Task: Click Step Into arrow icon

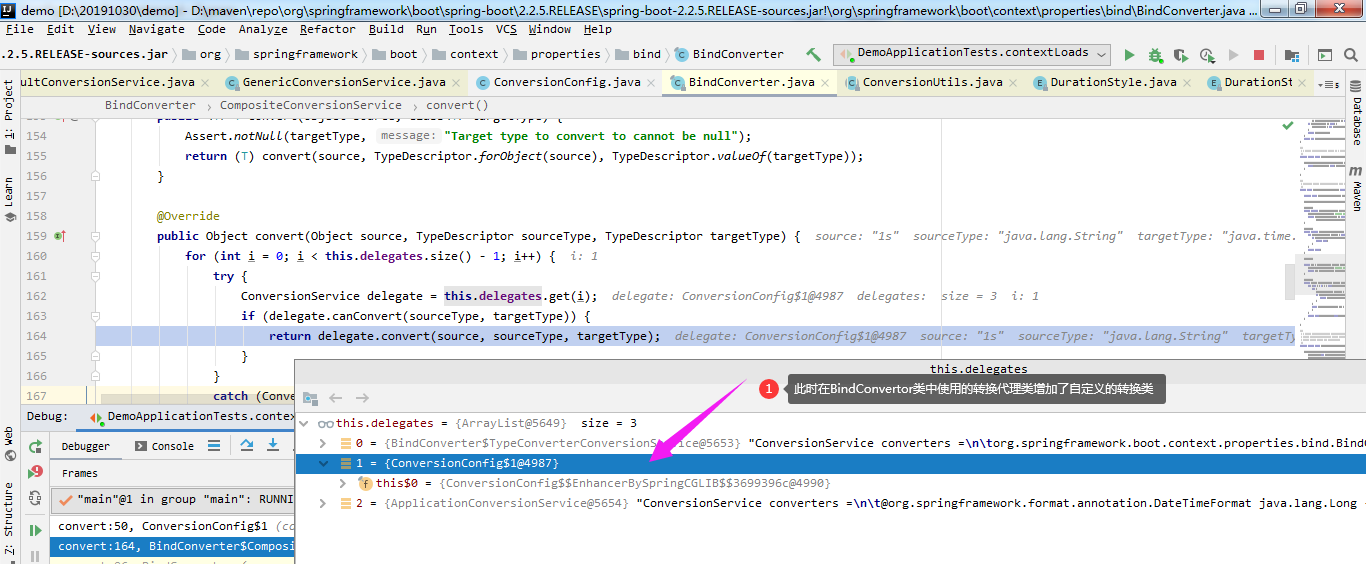Action: pyautogui.click(x=272, y=446)
